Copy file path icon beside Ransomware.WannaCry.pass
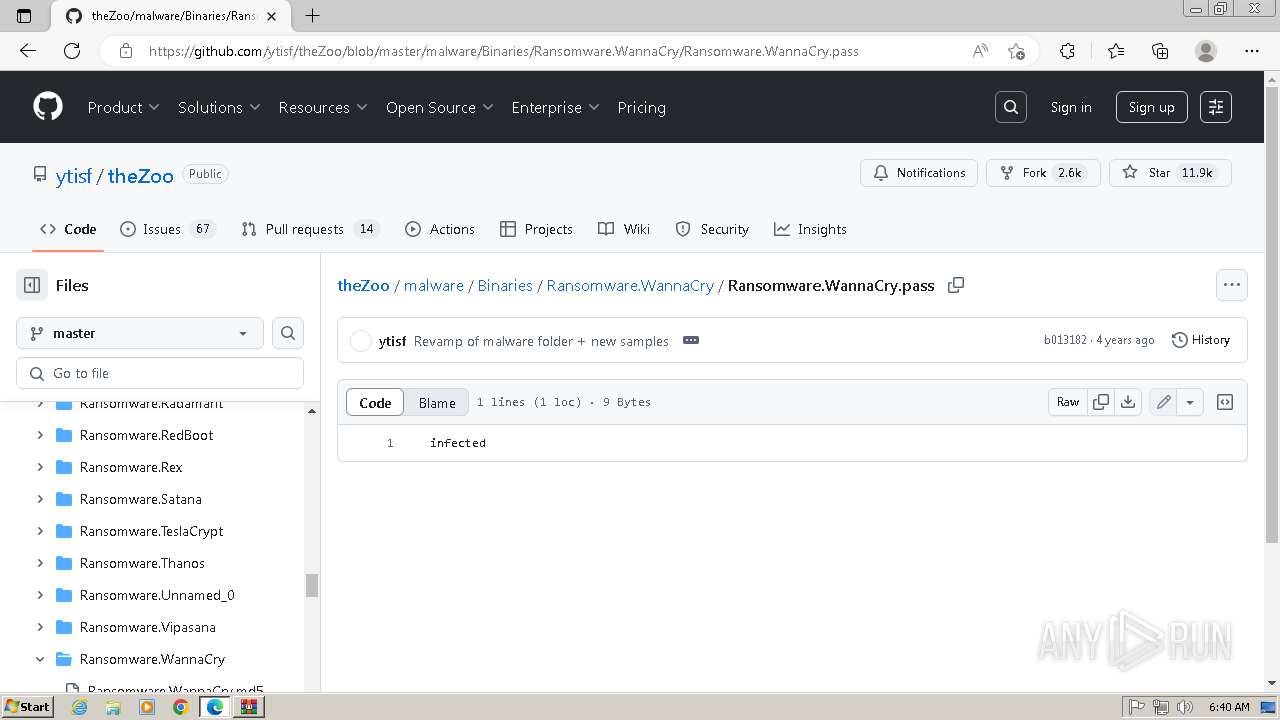Viewport: 1280px width, 720px height. [956, 285]
